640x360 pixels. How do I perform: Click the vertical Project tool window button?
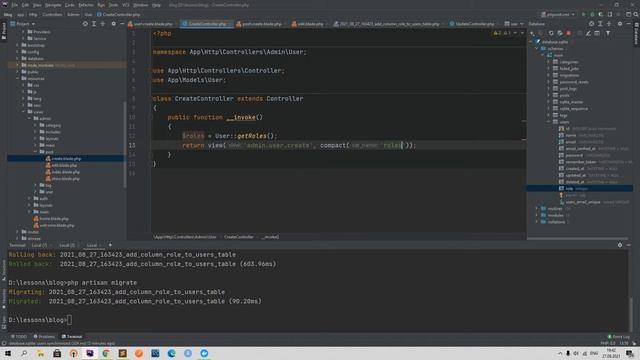[x=4, y=31]
